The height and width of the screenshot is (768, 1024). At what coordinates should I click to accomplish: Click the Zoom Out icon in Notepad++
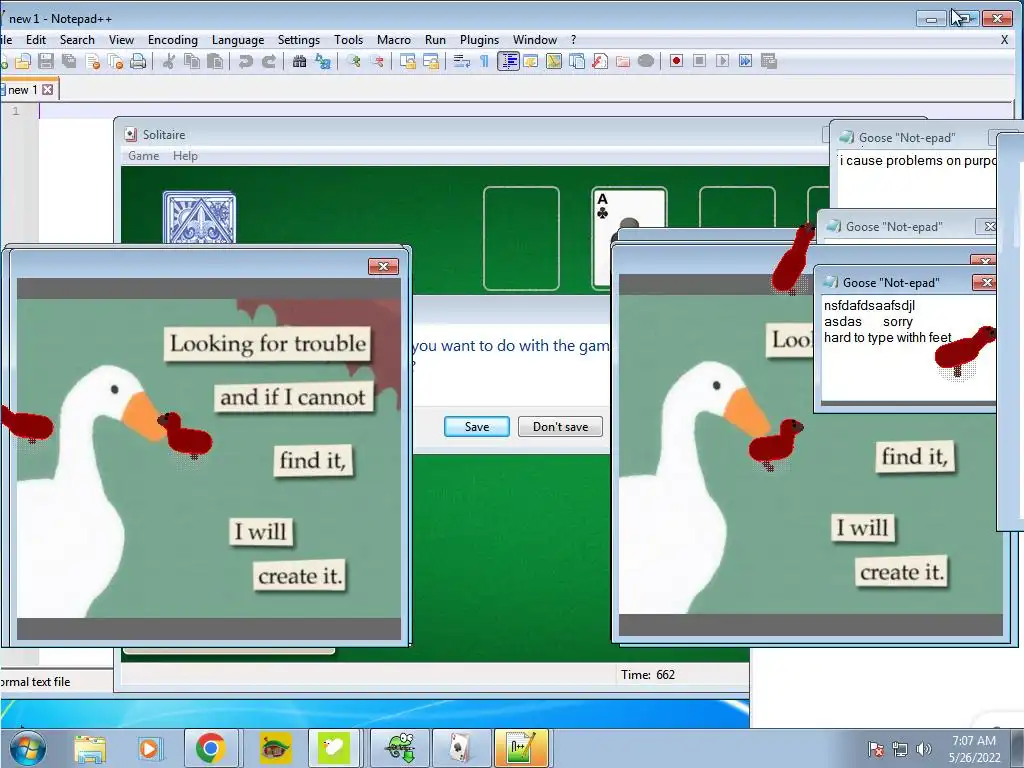(x=377, y=61)
